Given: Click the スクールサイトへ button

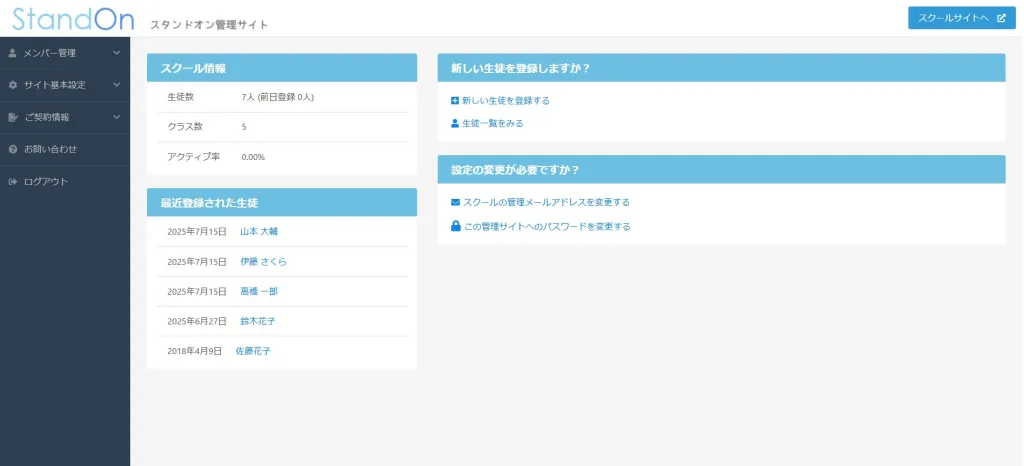Looking at the screenshot, I should pyautogui.click(x=962, y=18).
